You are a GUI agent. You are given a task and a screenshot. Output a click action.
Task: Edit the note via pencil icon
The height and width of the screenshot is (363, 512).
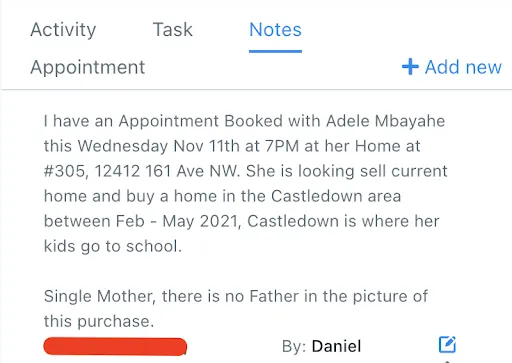(x=447, y=344)
